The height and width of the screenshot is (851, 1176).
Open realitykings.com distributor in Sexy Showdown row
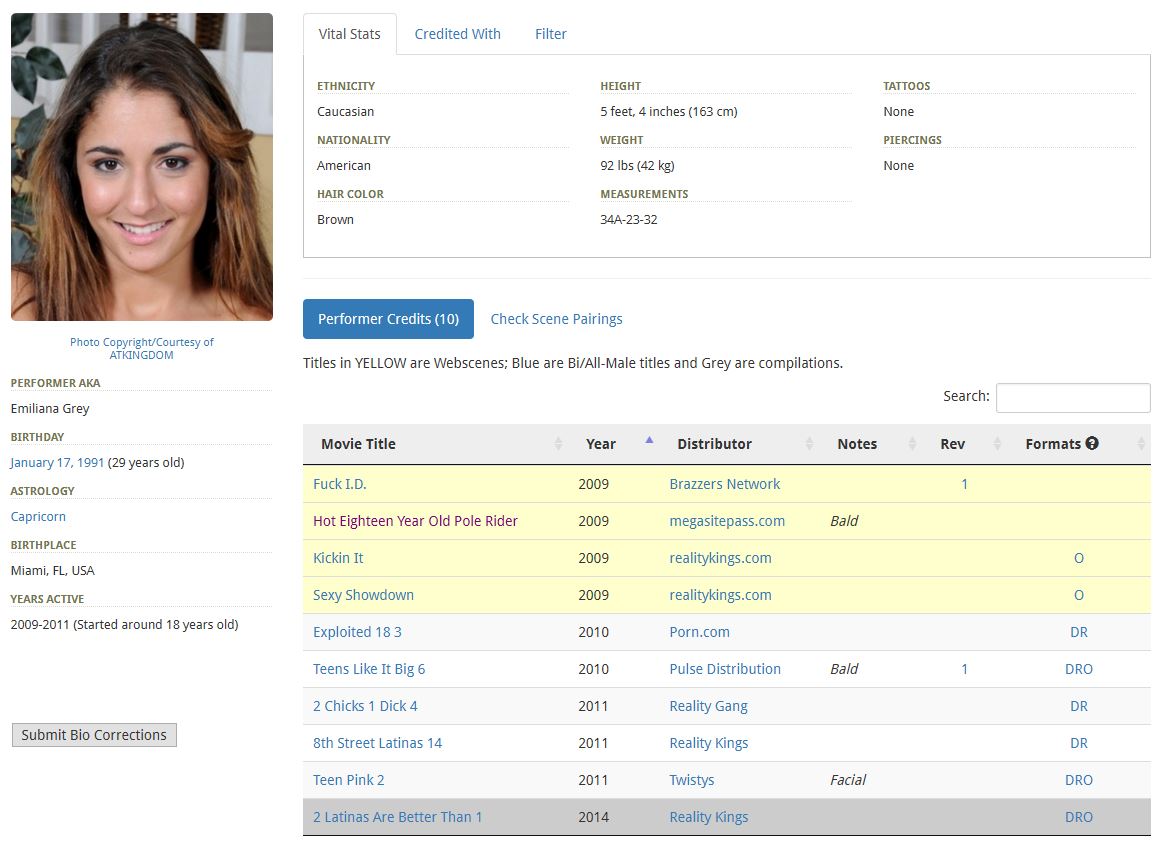[720, 595]
